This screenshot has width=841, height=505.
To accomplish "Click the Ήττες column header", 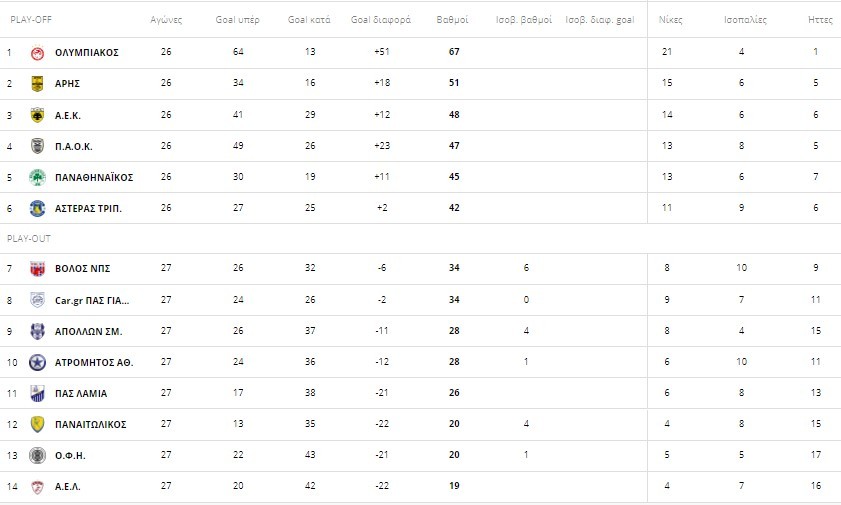I will click(x=819, y=20).
